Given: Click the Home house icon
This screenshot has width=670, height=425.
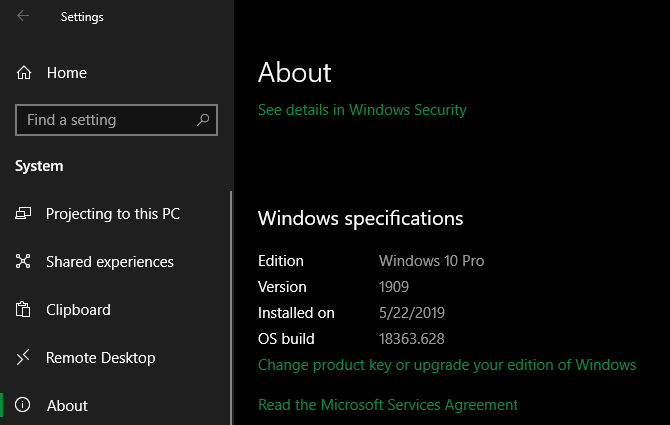Looking at the screenshot, I should 24,73.
